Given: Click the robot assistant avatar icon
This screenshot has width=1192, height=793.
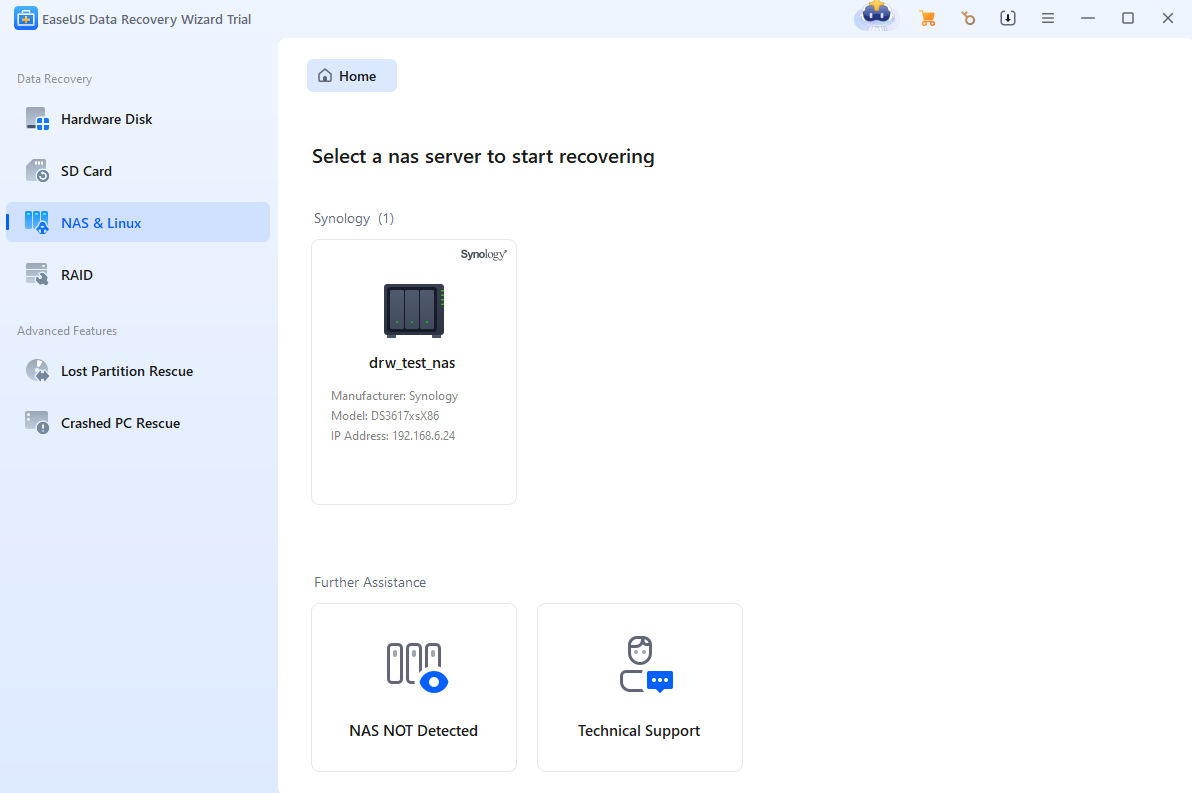Looking at the screenshot, I should (876, 17).
